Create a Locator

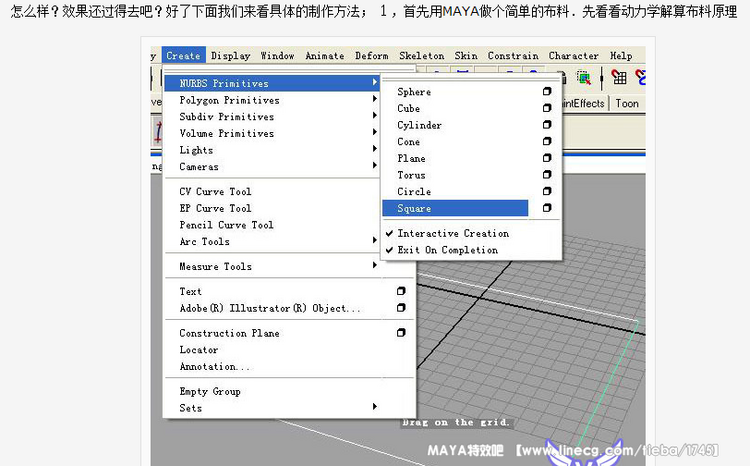[199, 350]
